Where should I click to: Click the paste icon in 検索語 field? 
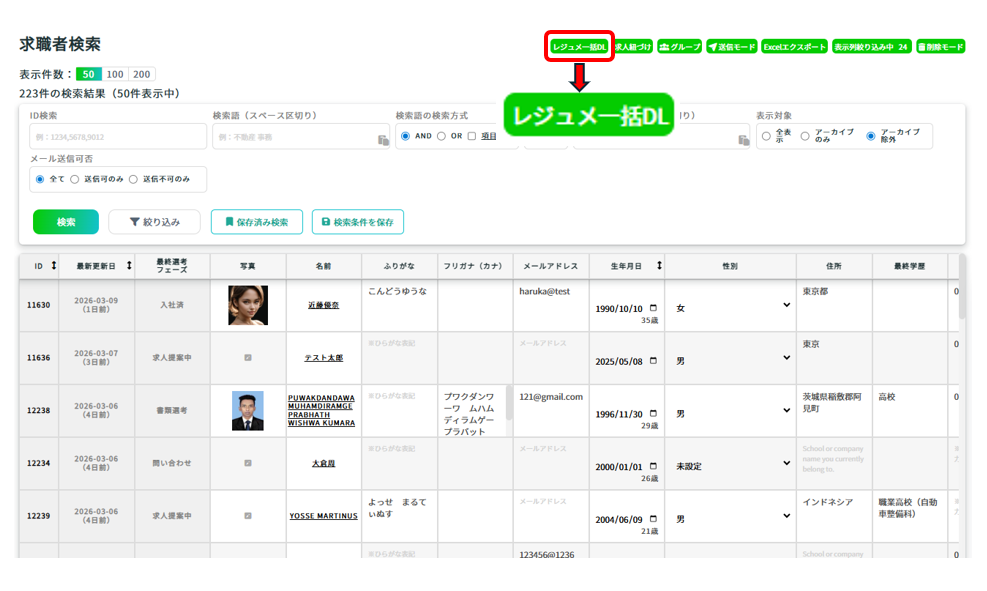tap(382, 140)
